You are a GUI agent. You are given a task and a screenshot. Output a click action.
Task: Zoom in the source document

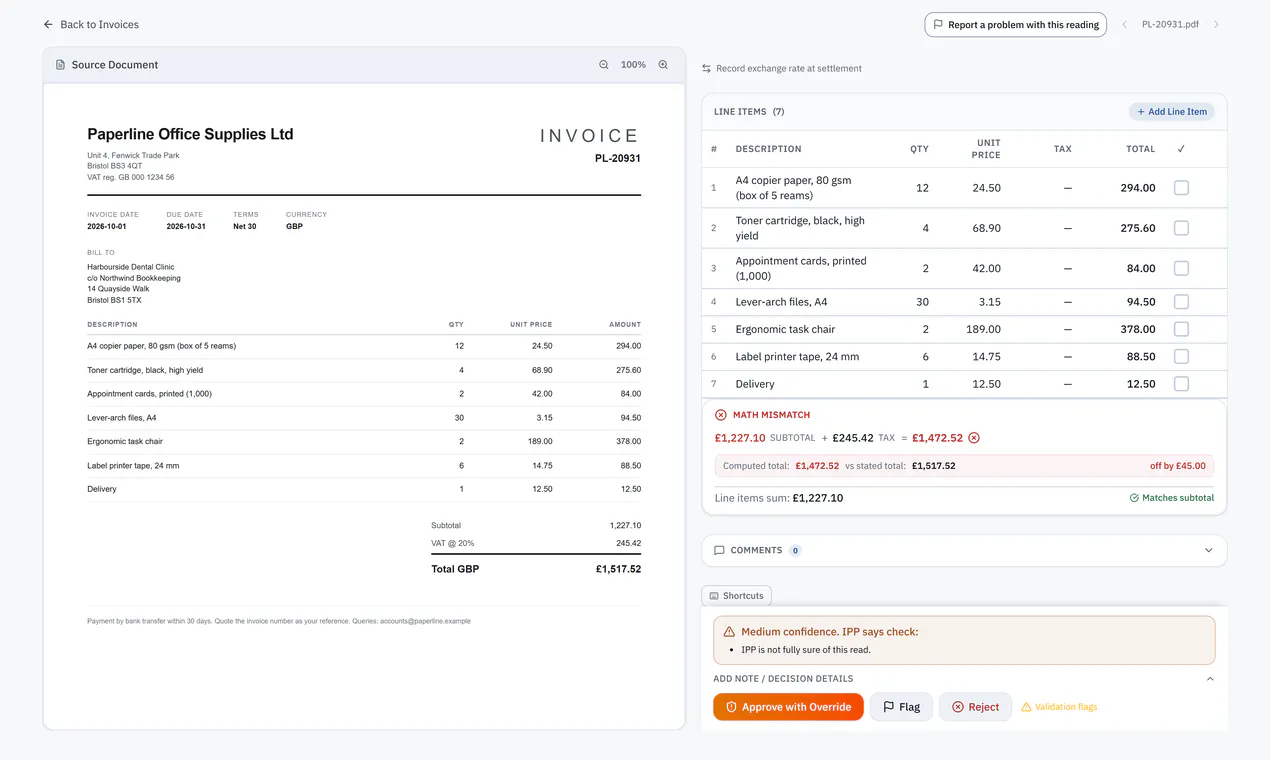(x=663, y=65)
